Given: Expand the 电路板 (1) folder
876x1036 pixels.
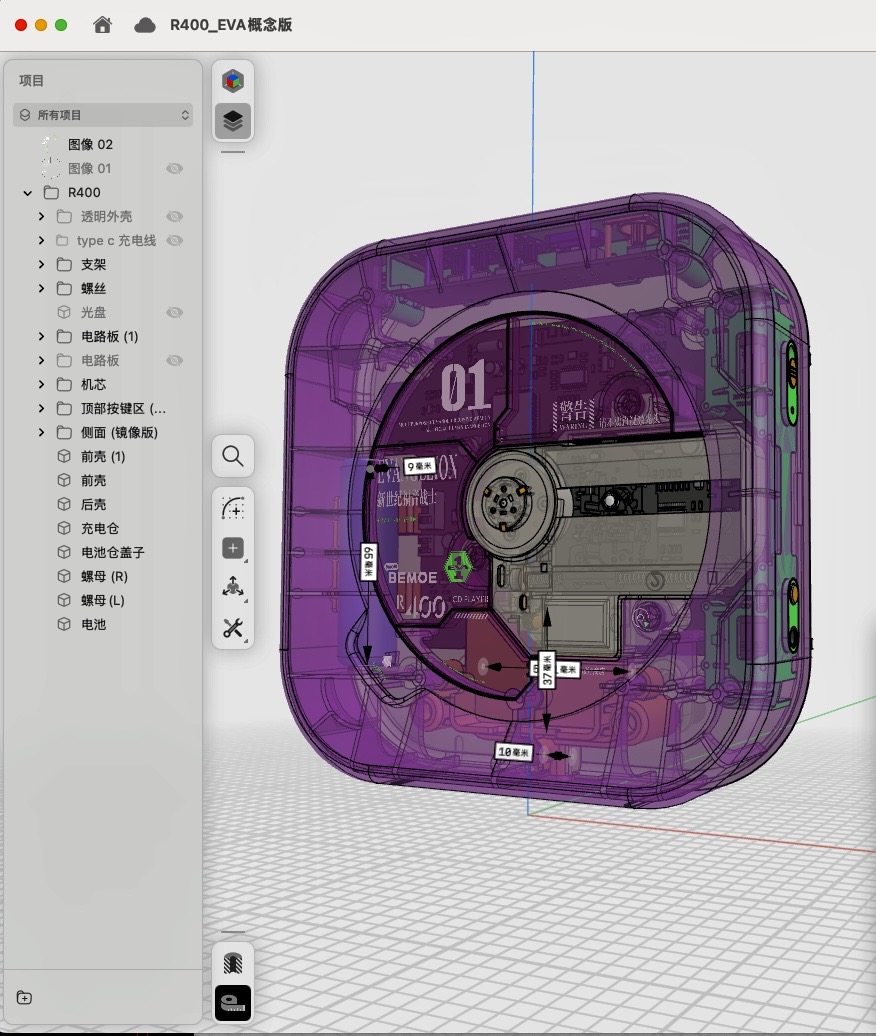Looking at the screenshot, I should click(42, 336).
